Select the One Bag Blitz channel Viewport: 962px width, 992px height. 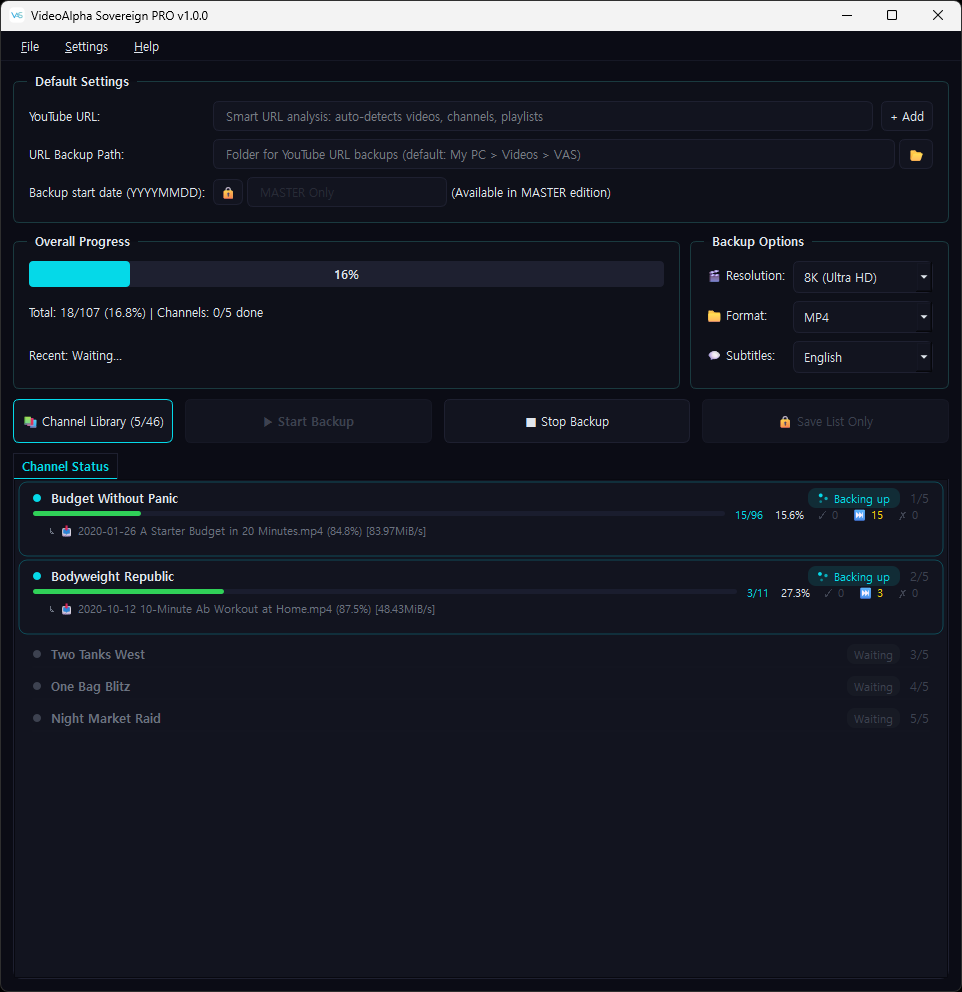(90, 686)
